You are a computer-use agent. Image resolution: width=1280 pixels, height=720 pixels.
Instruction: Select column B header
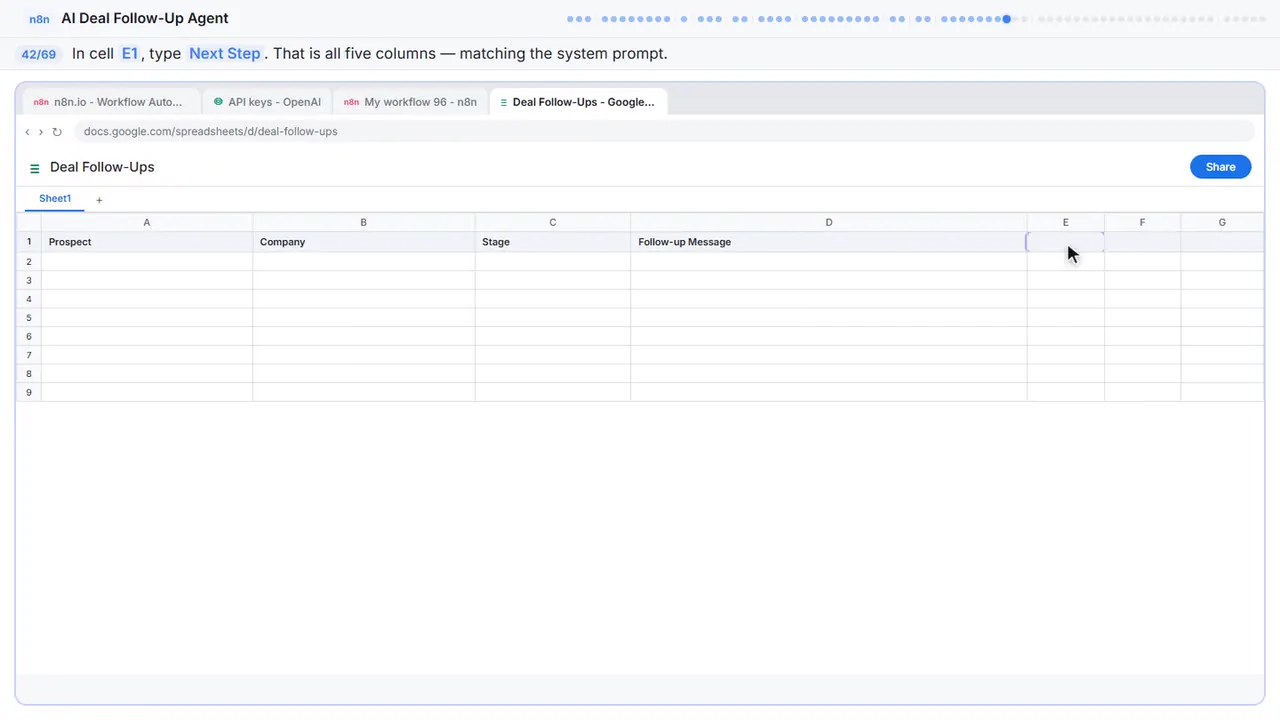(x=364, y=223)
